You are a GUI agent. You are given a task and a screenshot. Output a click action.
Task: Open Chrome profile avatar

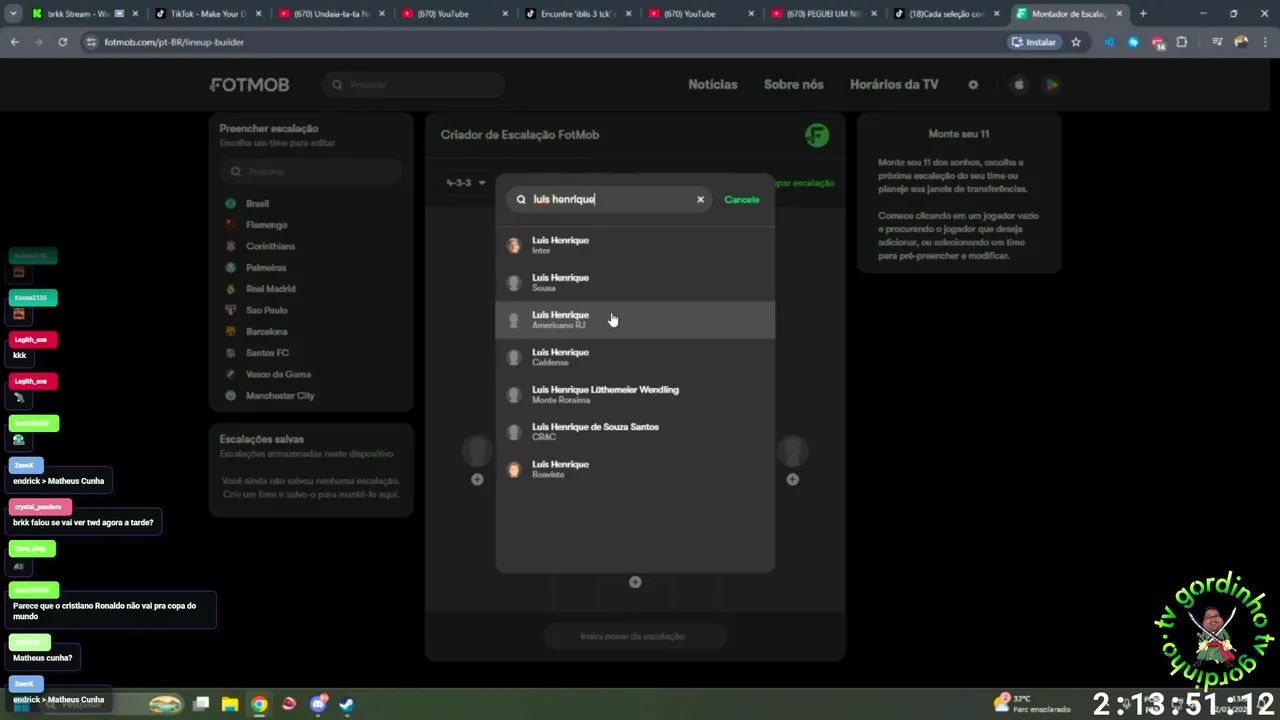[x=1241, y=42]
